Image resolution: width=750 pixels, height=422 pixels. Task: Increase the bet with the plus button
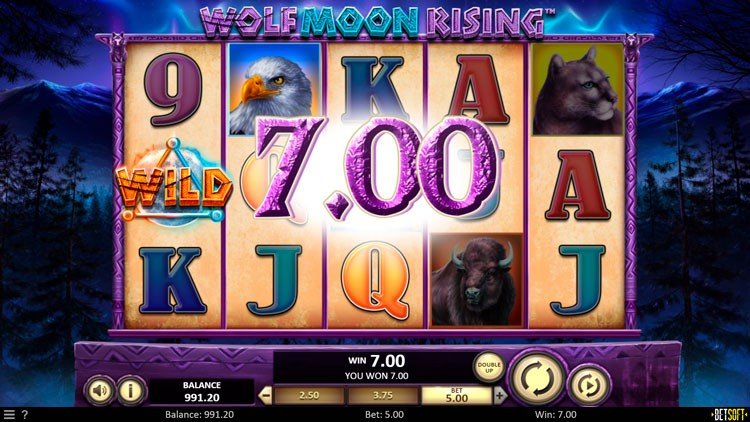500,396
